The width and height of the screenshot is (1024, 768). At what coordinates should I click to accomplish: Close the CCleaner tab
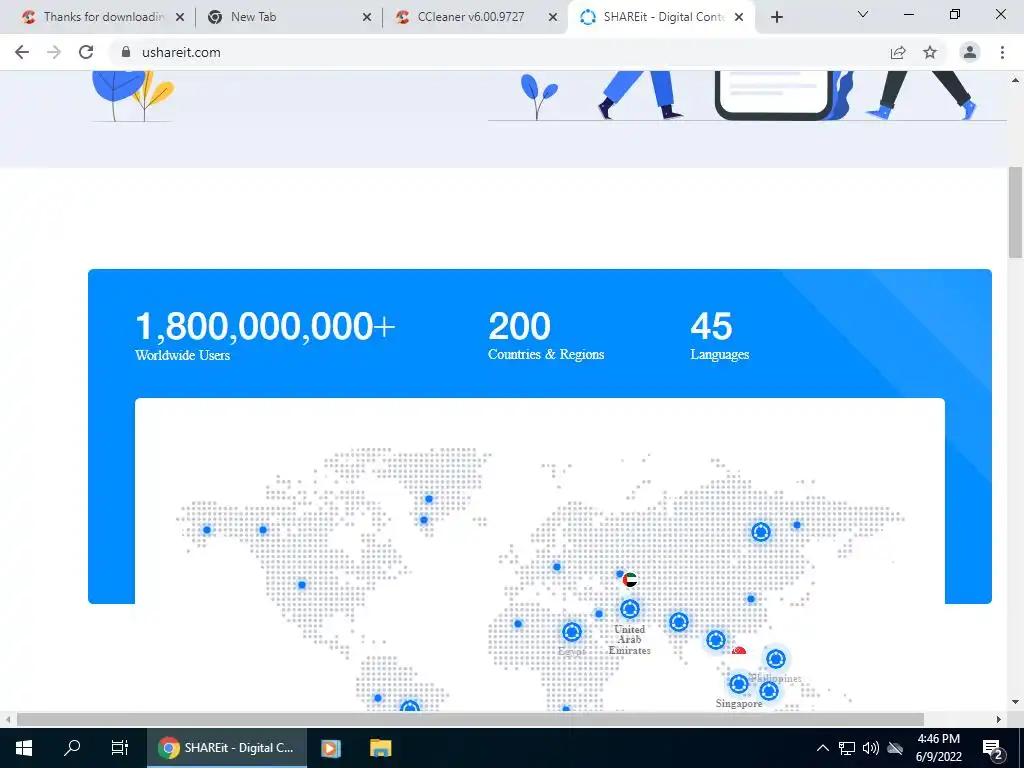point(552,17)
